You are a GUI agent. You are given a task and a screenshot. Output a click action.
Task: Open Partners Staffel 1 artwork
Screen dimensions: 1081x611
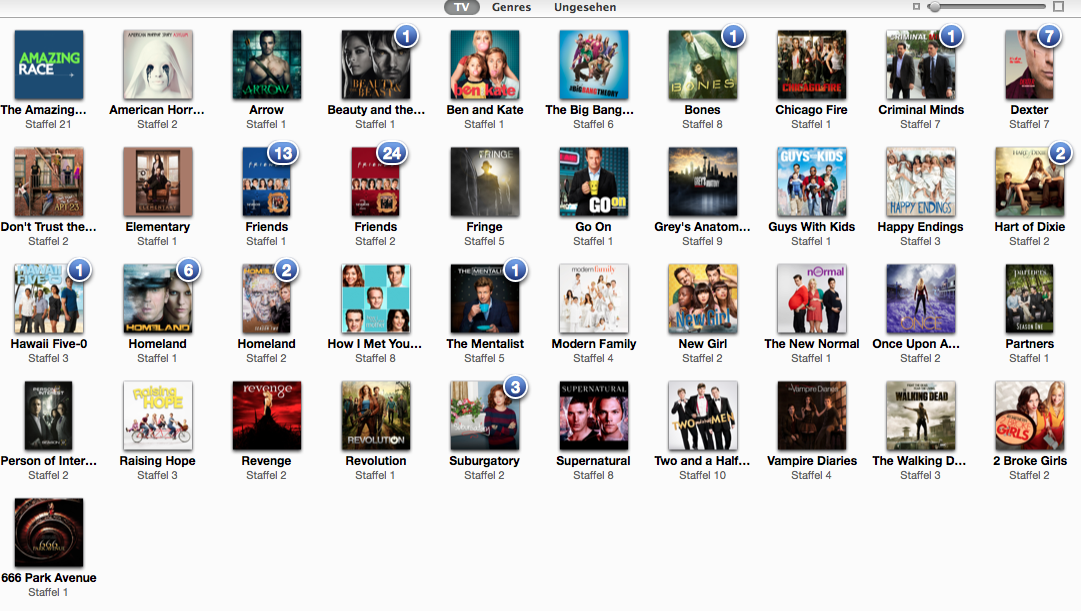point(1029,299)
